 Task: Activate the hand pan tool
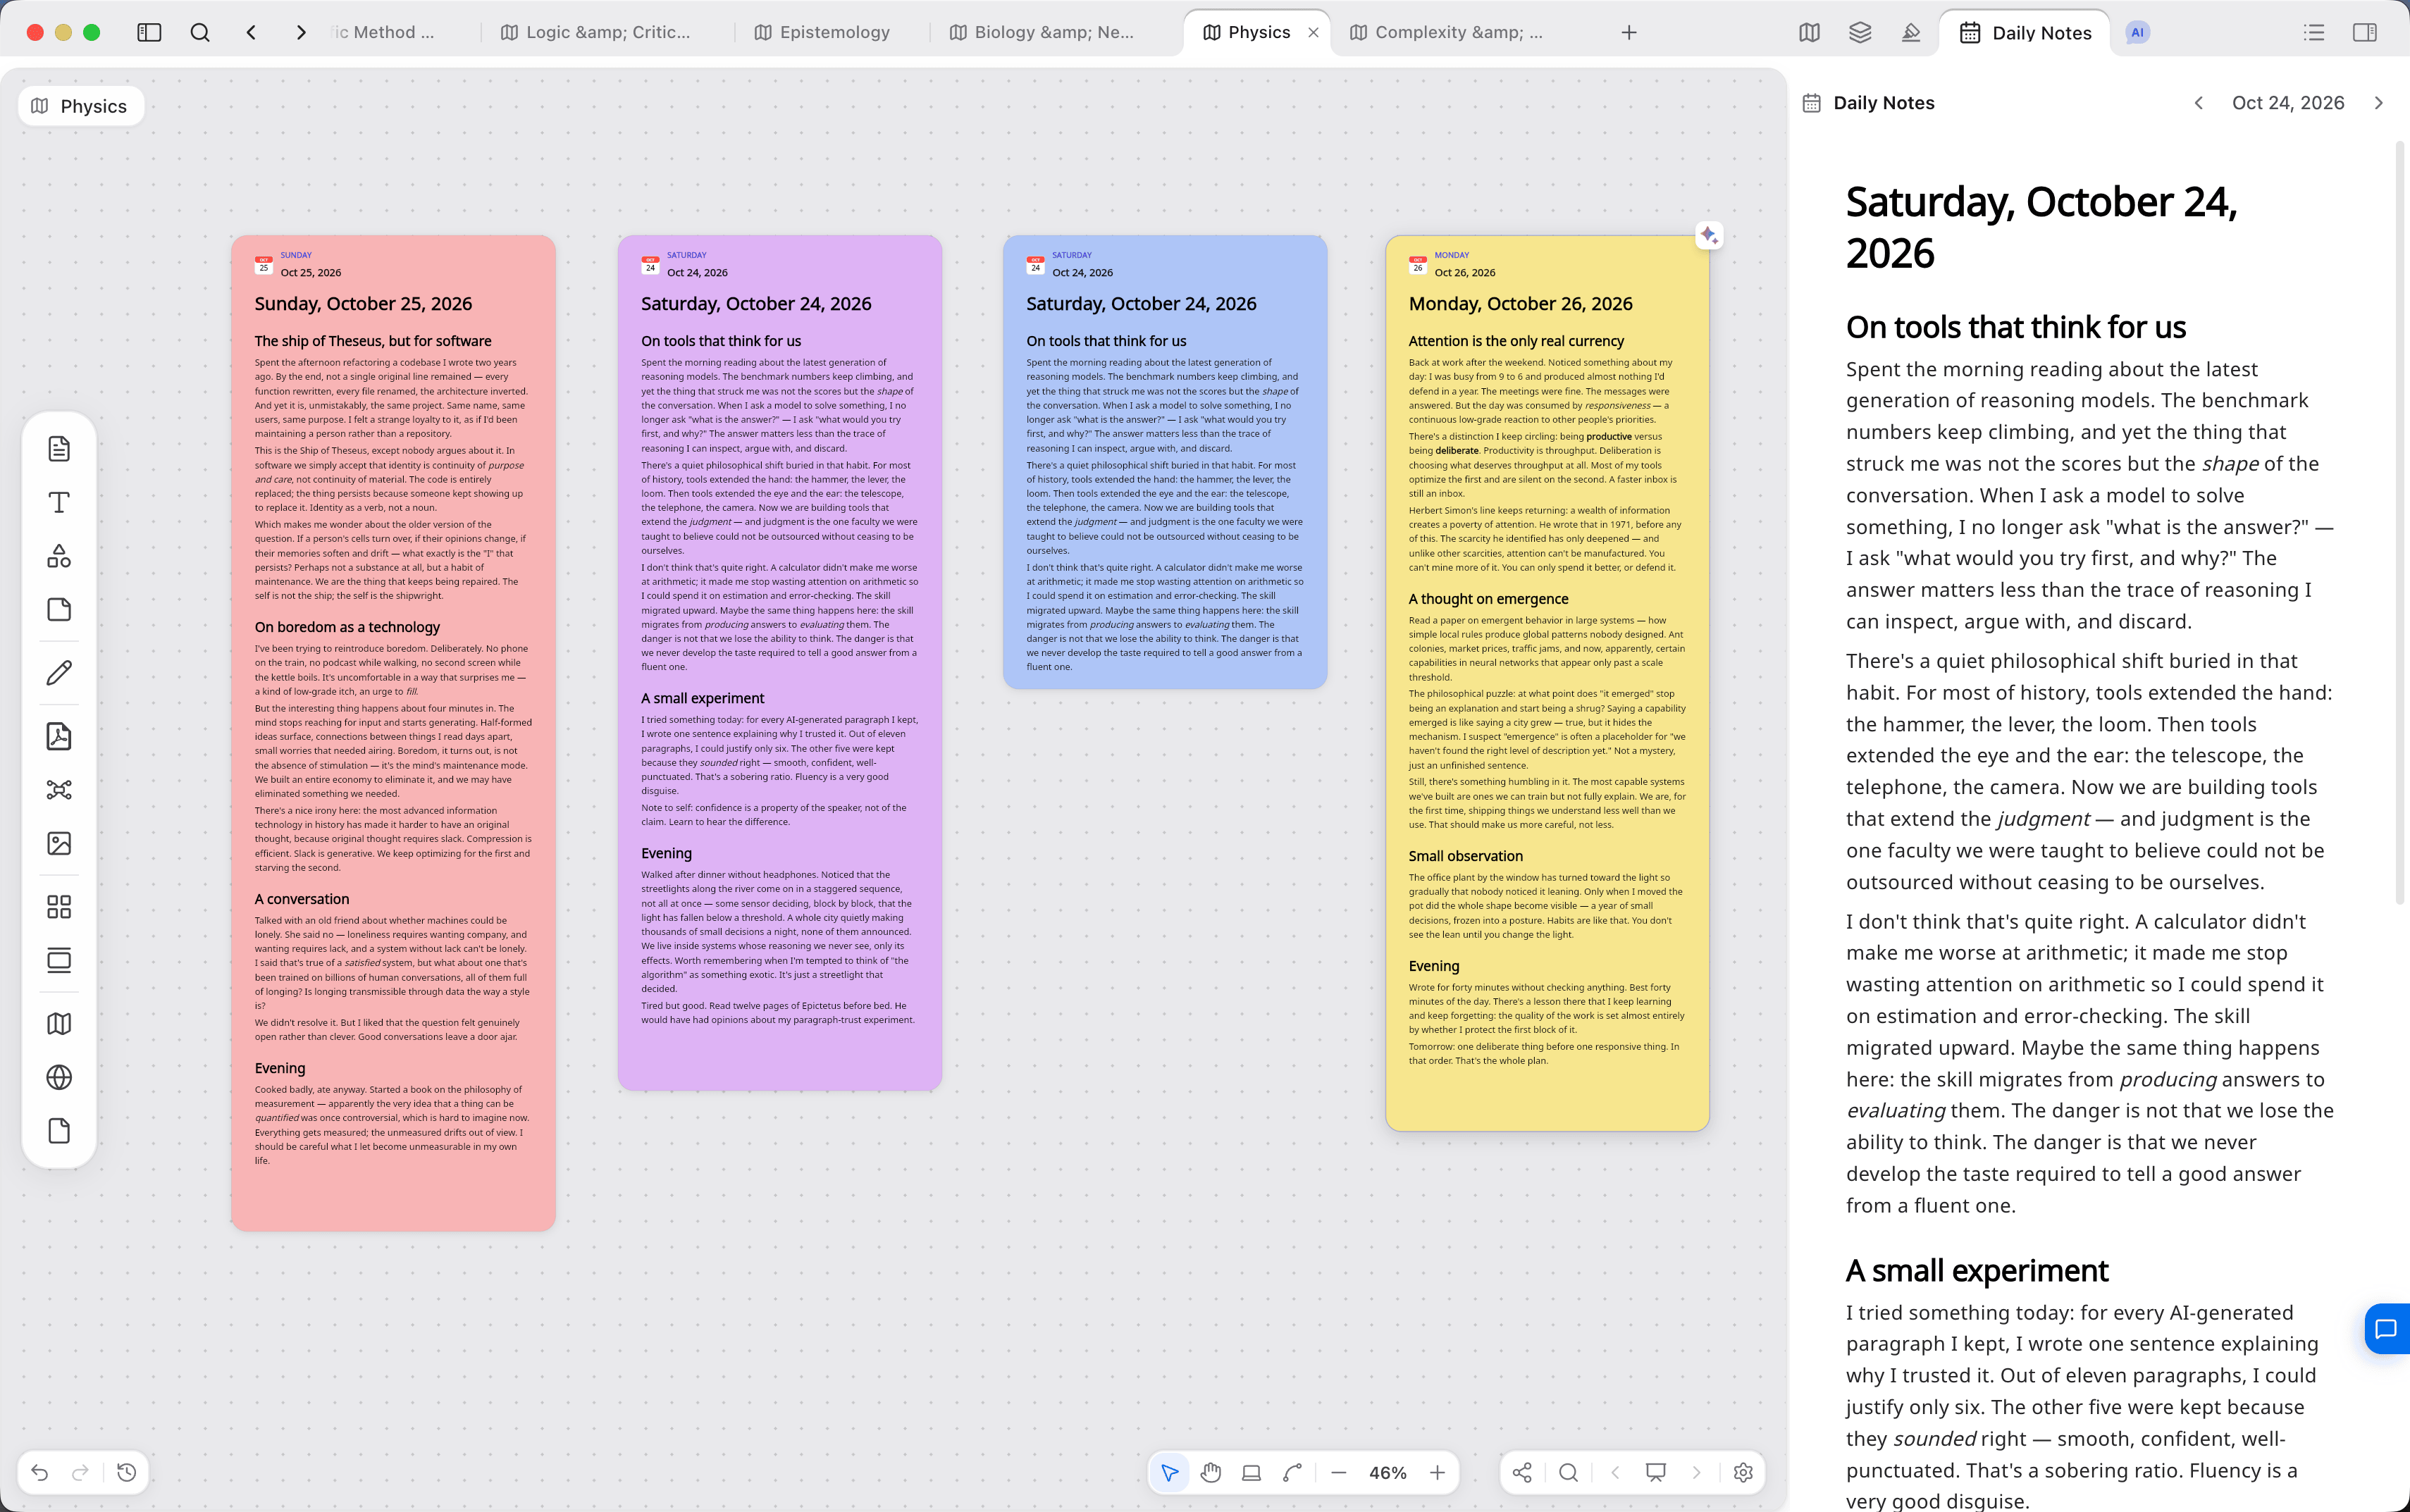pos(1210,1472)
